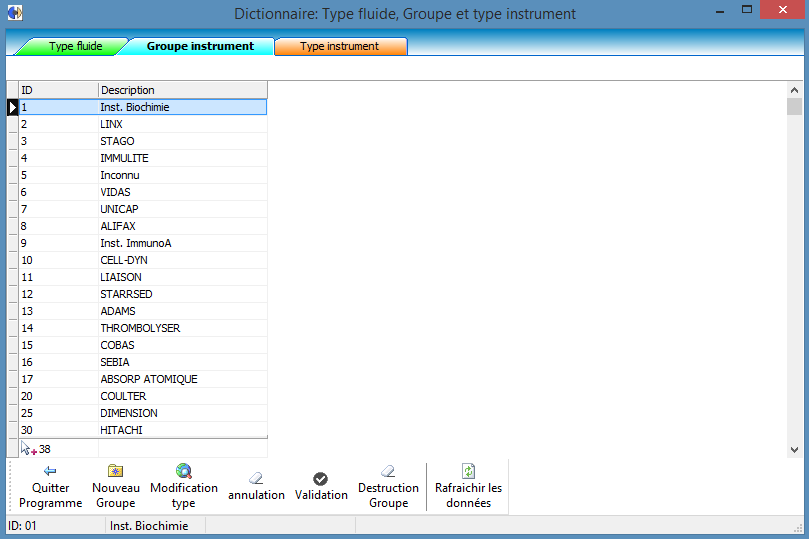Select the VIDAS row
Viewport: 809px width, 539px height.
tap(143, 192)
